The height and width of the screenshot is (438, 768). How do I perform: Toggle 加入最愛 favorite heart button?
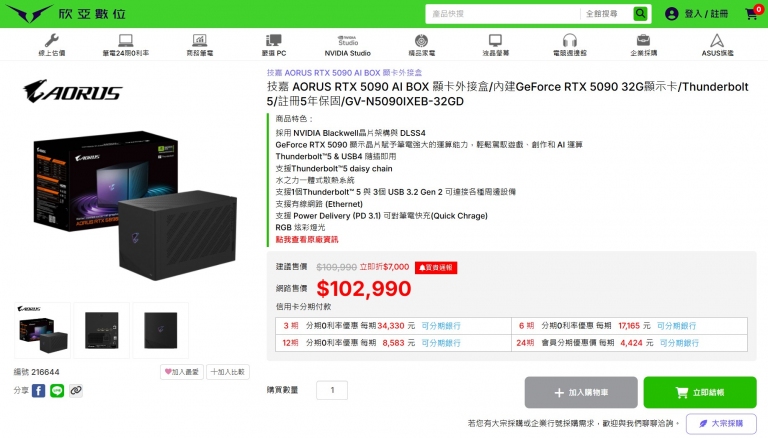(182, 372)
